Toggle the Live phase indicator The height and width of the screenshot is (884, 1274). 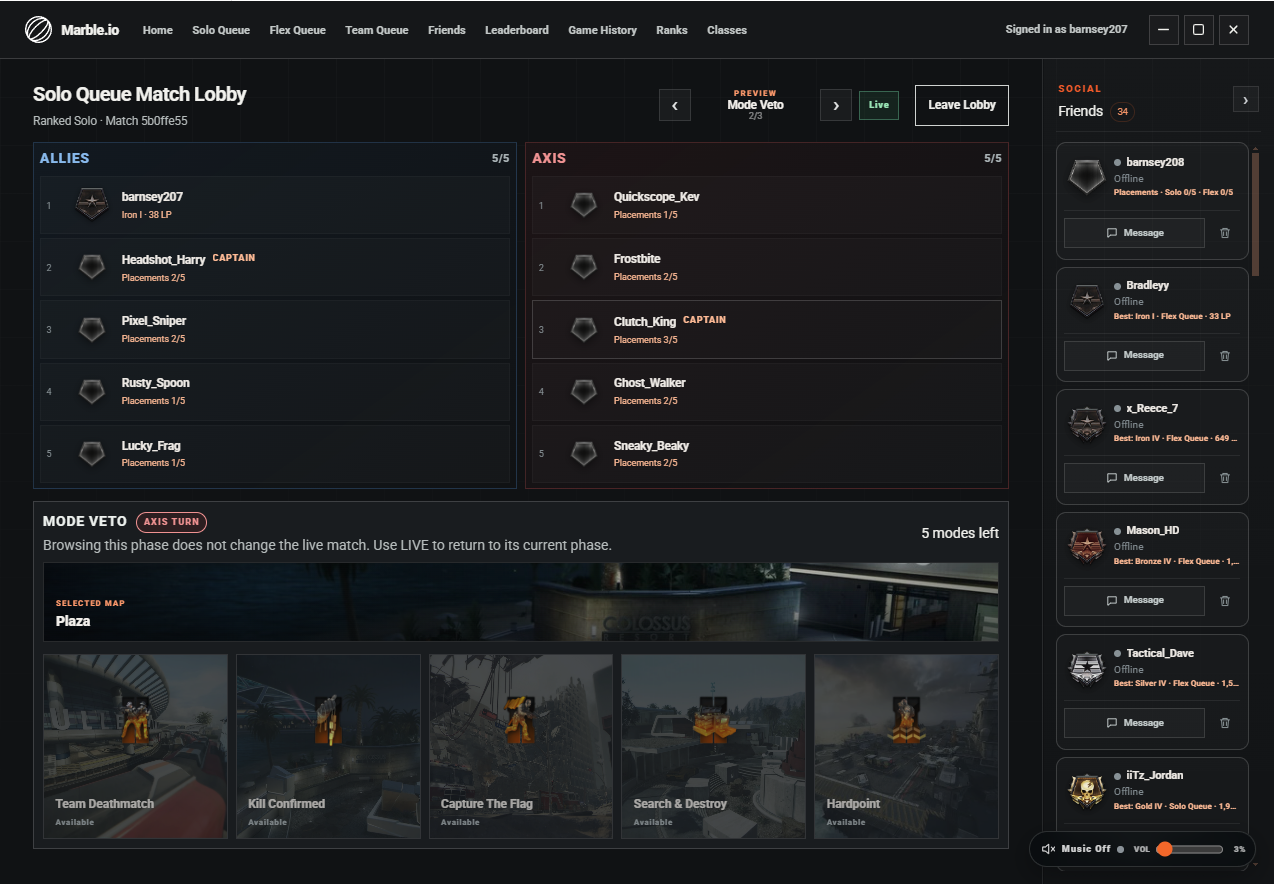pyautogui.click(x=879, y=105)
